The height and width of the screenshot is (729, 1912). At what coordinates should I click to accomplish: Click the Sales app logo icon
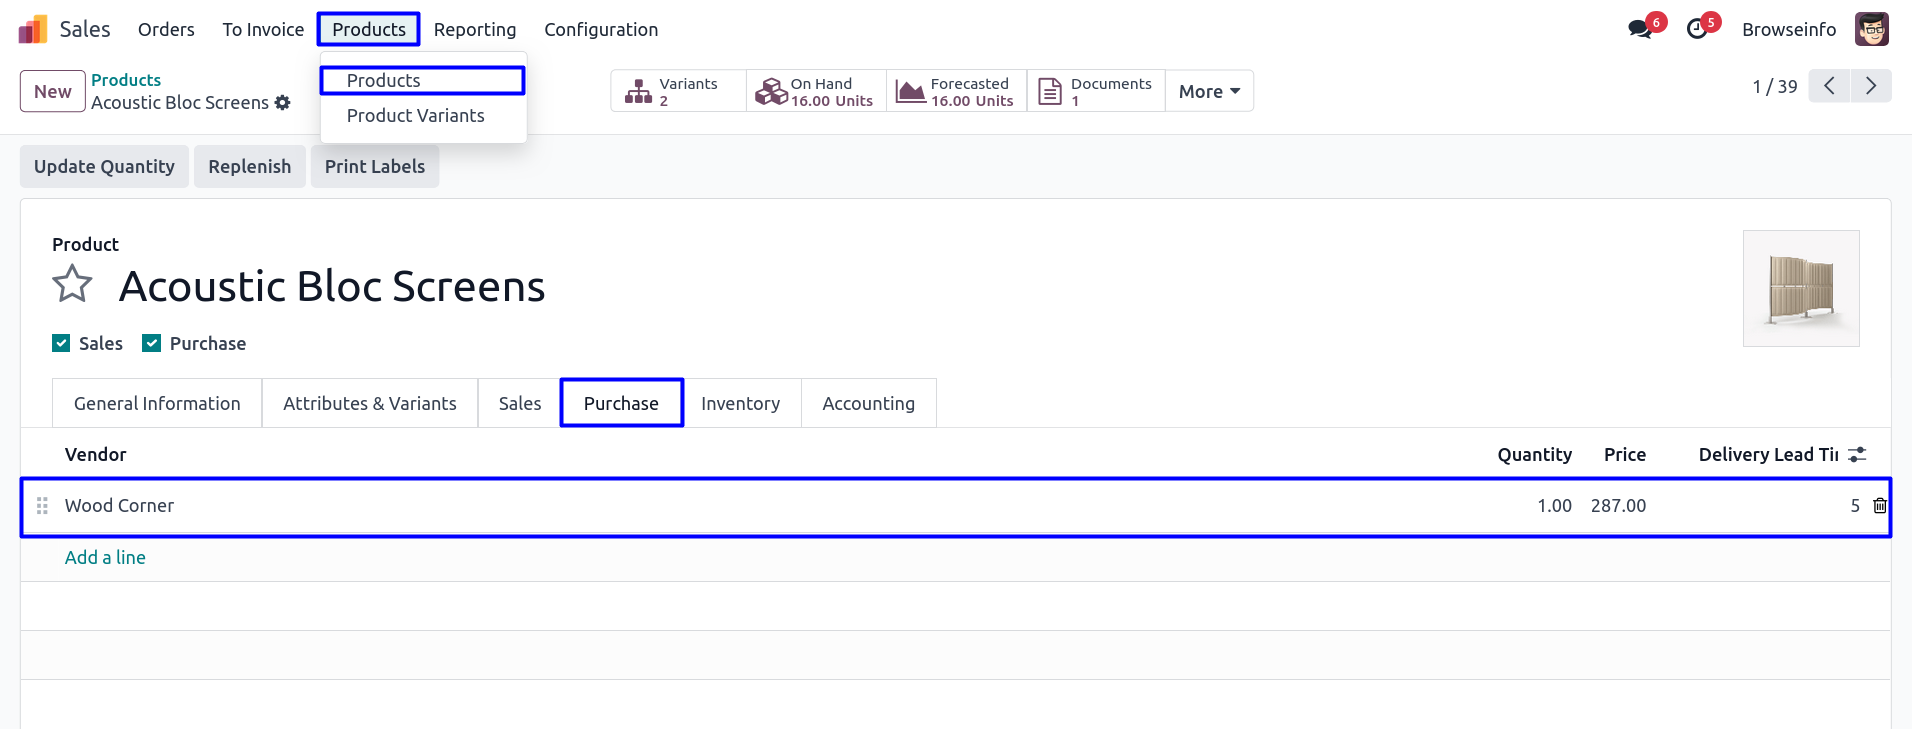(x=33, y=29)
